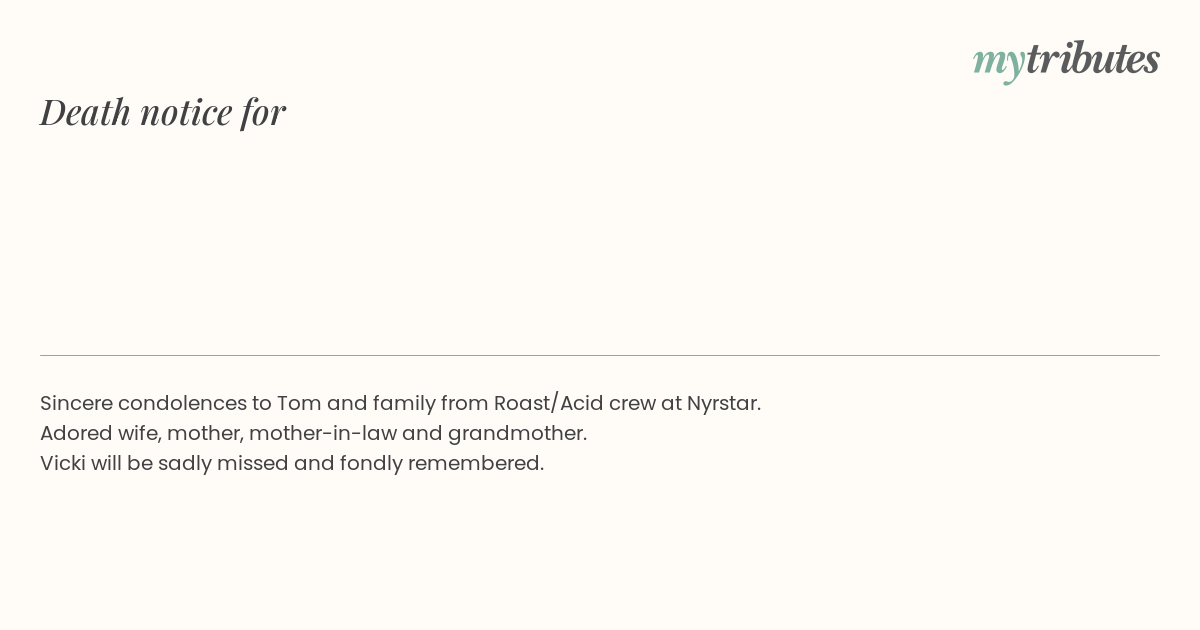Click the word 'mother-in-law'
The width and height of the screenshot is (1200, 630).
(322, 433)
